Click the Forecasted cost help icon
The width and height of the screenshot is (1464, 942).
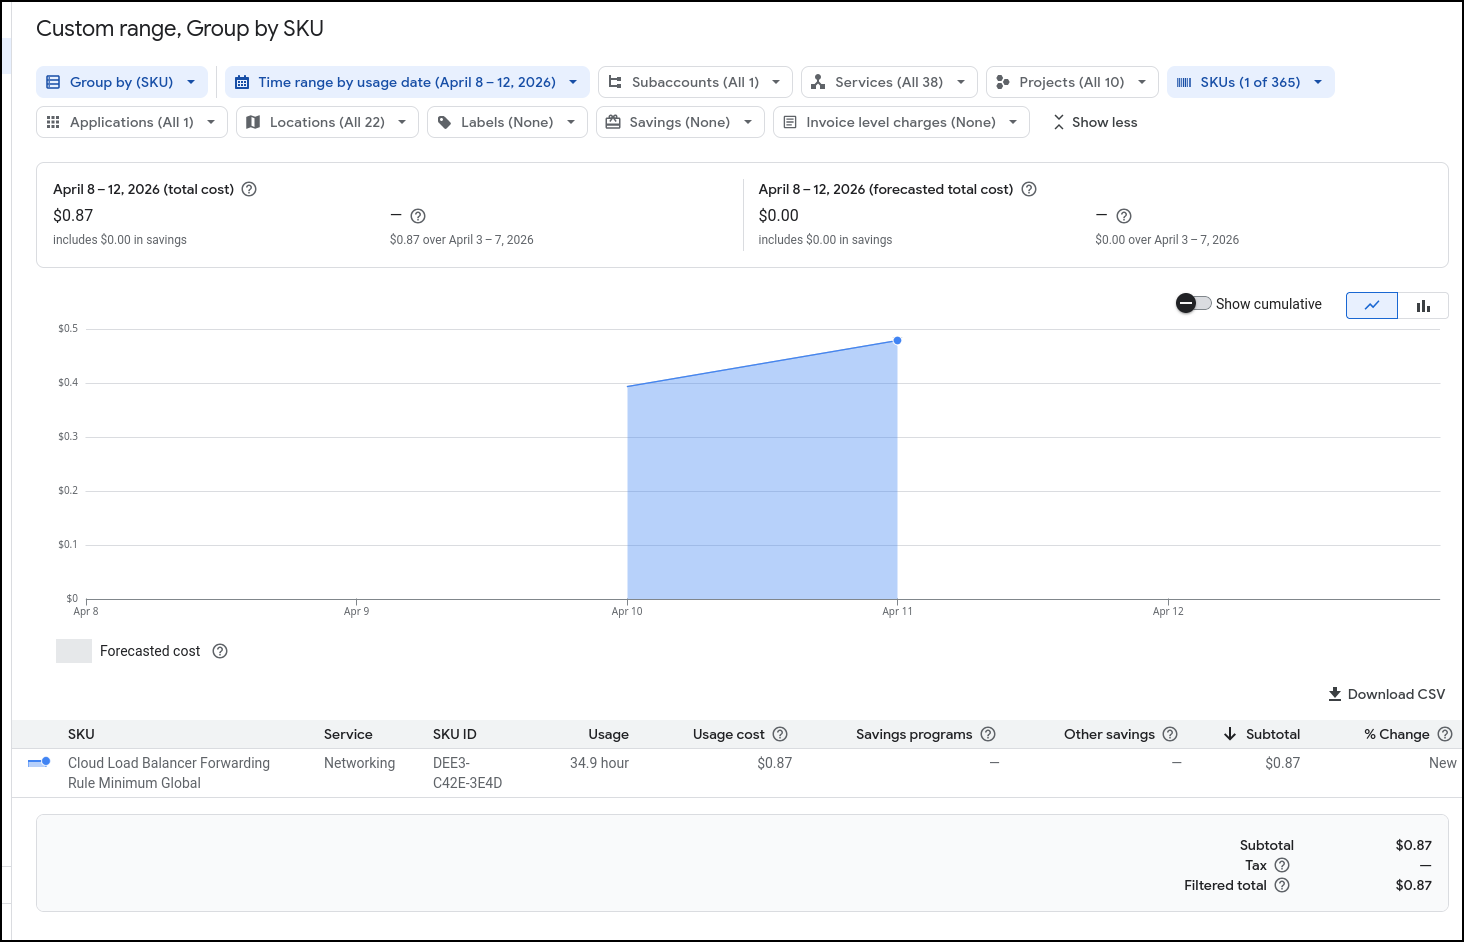(x=220, y=651)
